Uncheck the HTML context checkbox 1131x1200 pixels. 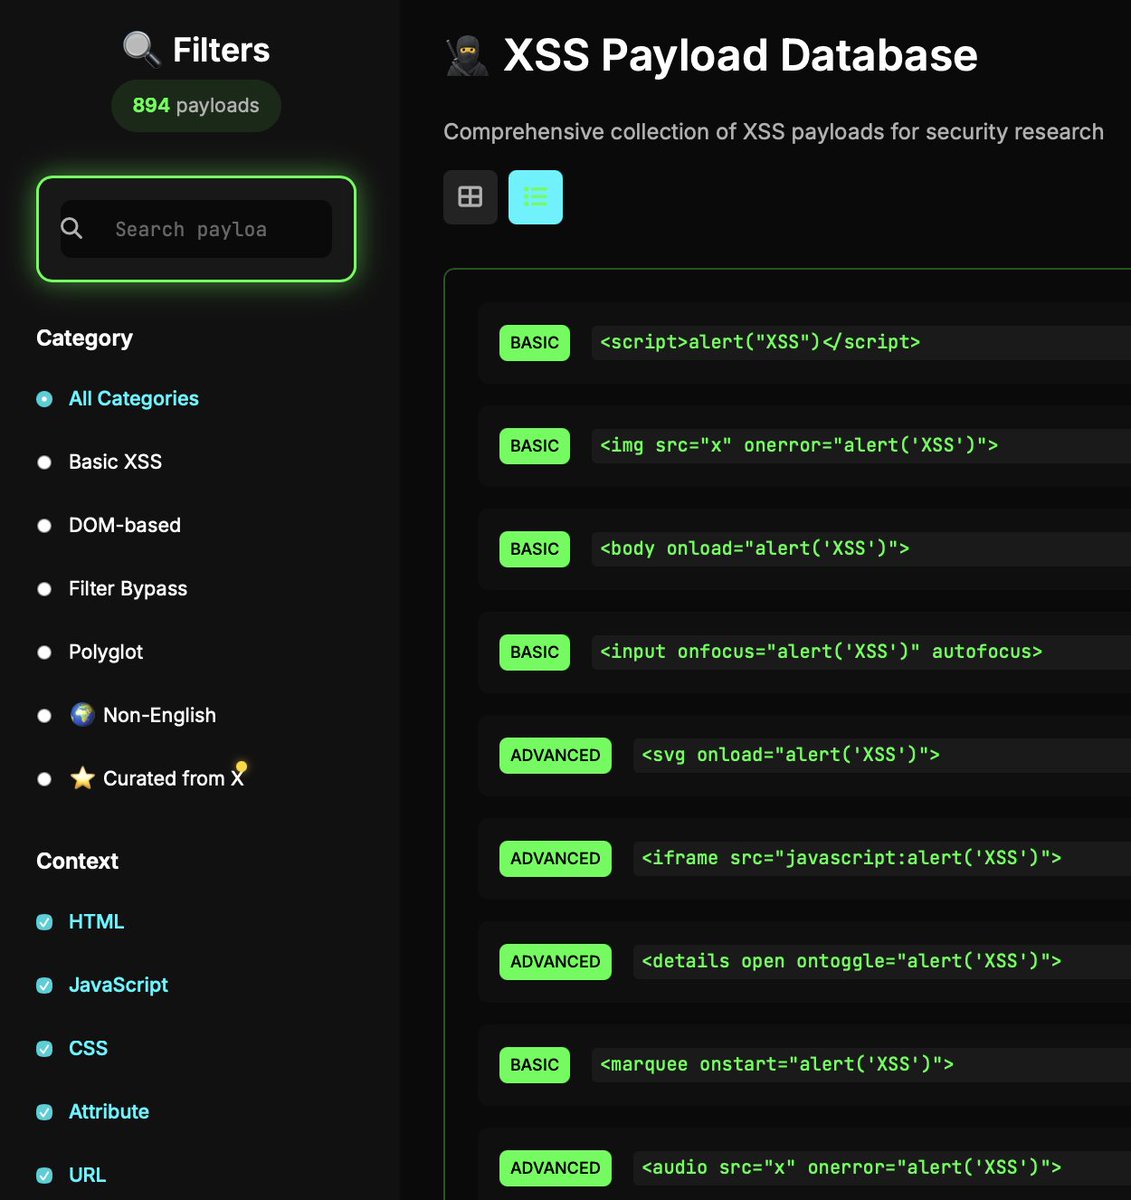coord(44,922)
